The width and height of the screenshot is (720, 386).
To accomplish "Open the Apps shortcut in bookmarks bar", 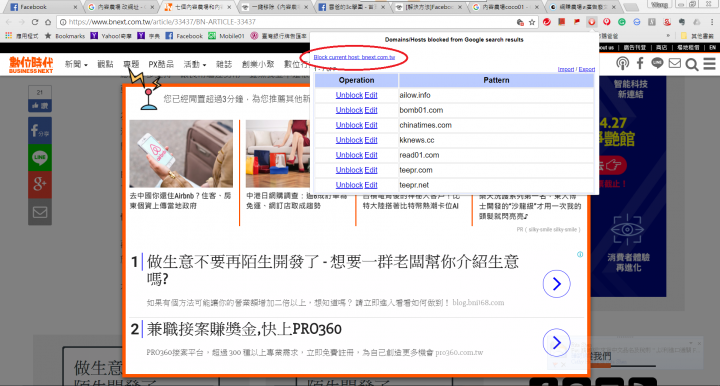I will click(x=22, y=36).
